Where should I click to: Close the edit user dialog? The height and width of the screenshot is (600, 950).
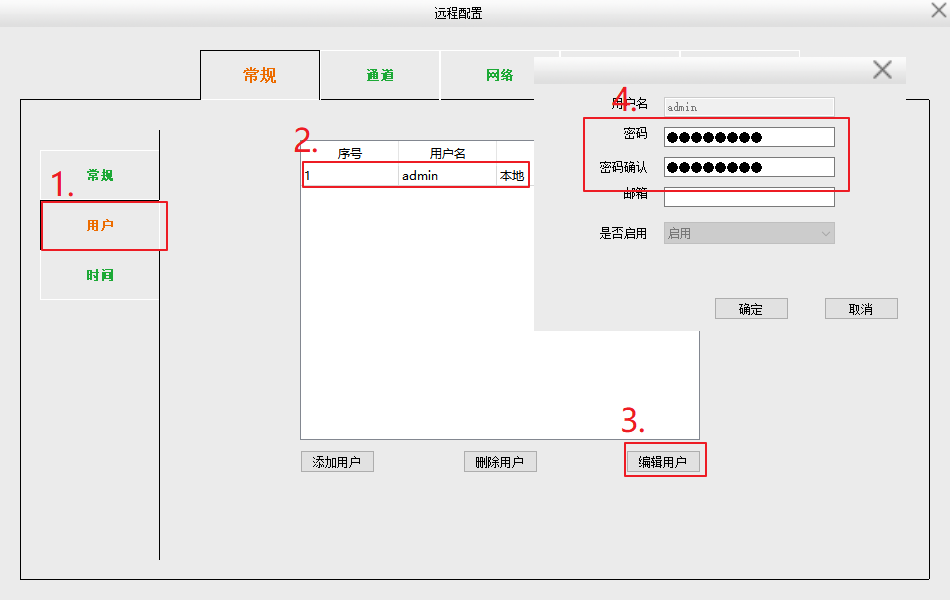pyautogui.click(x=882, y=70)
